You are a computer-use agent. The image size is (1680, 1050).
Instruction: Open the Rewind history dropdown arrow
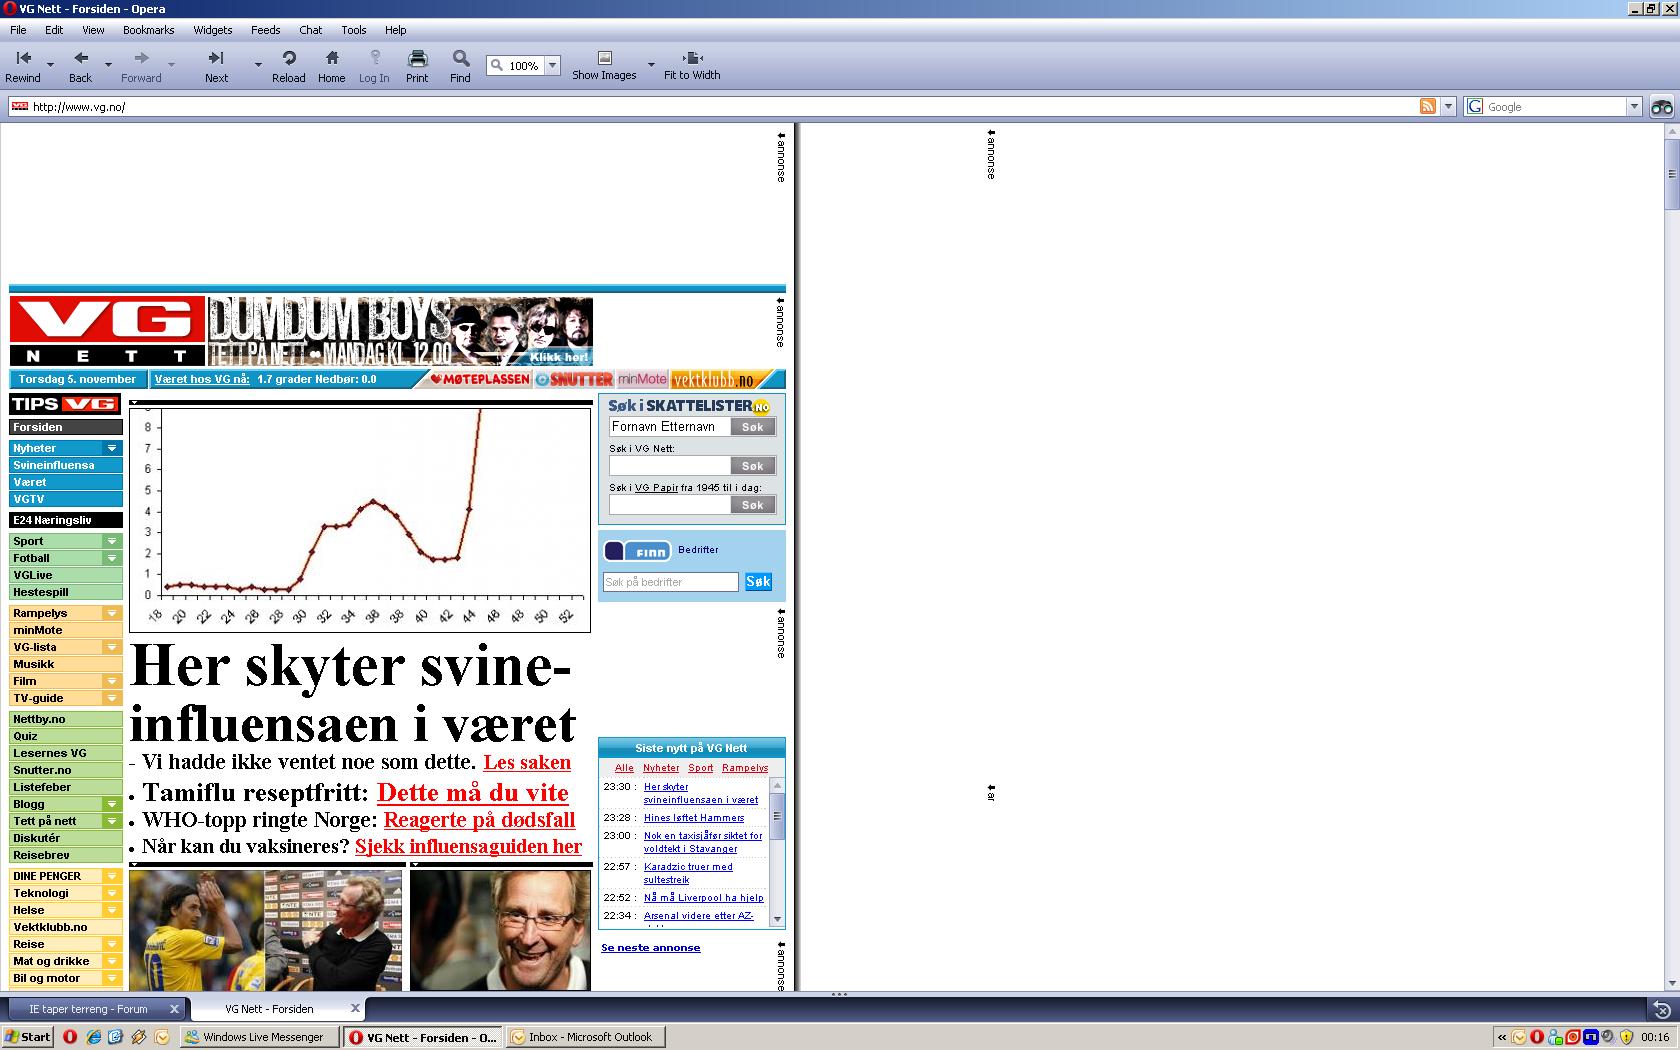[x=51, y=65]
